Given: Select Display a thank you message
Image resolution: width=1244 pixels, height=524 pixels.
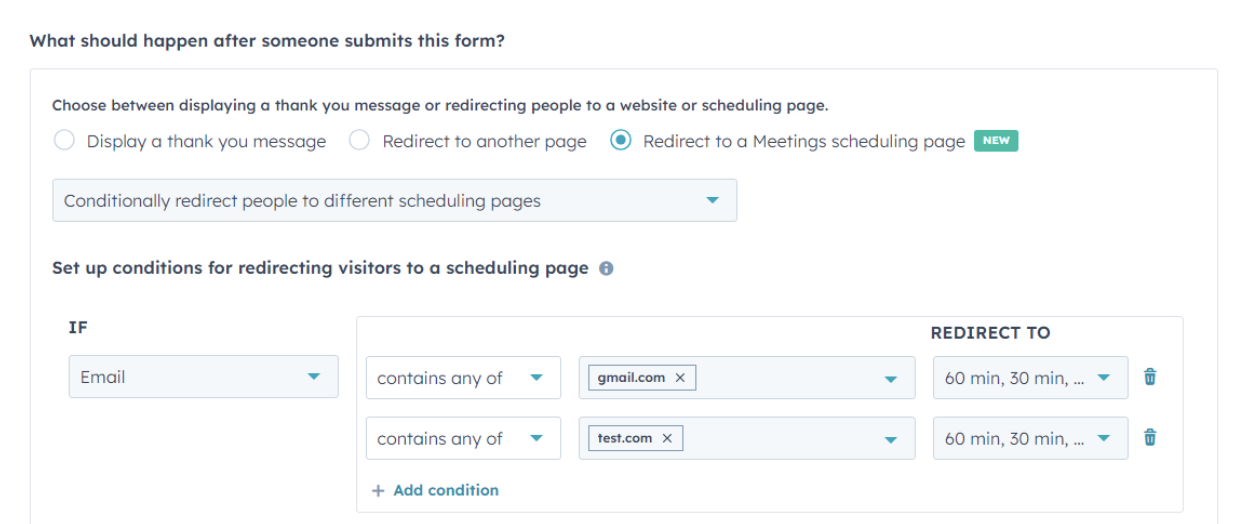Looking at the screenshot, I should pos(65,141).
